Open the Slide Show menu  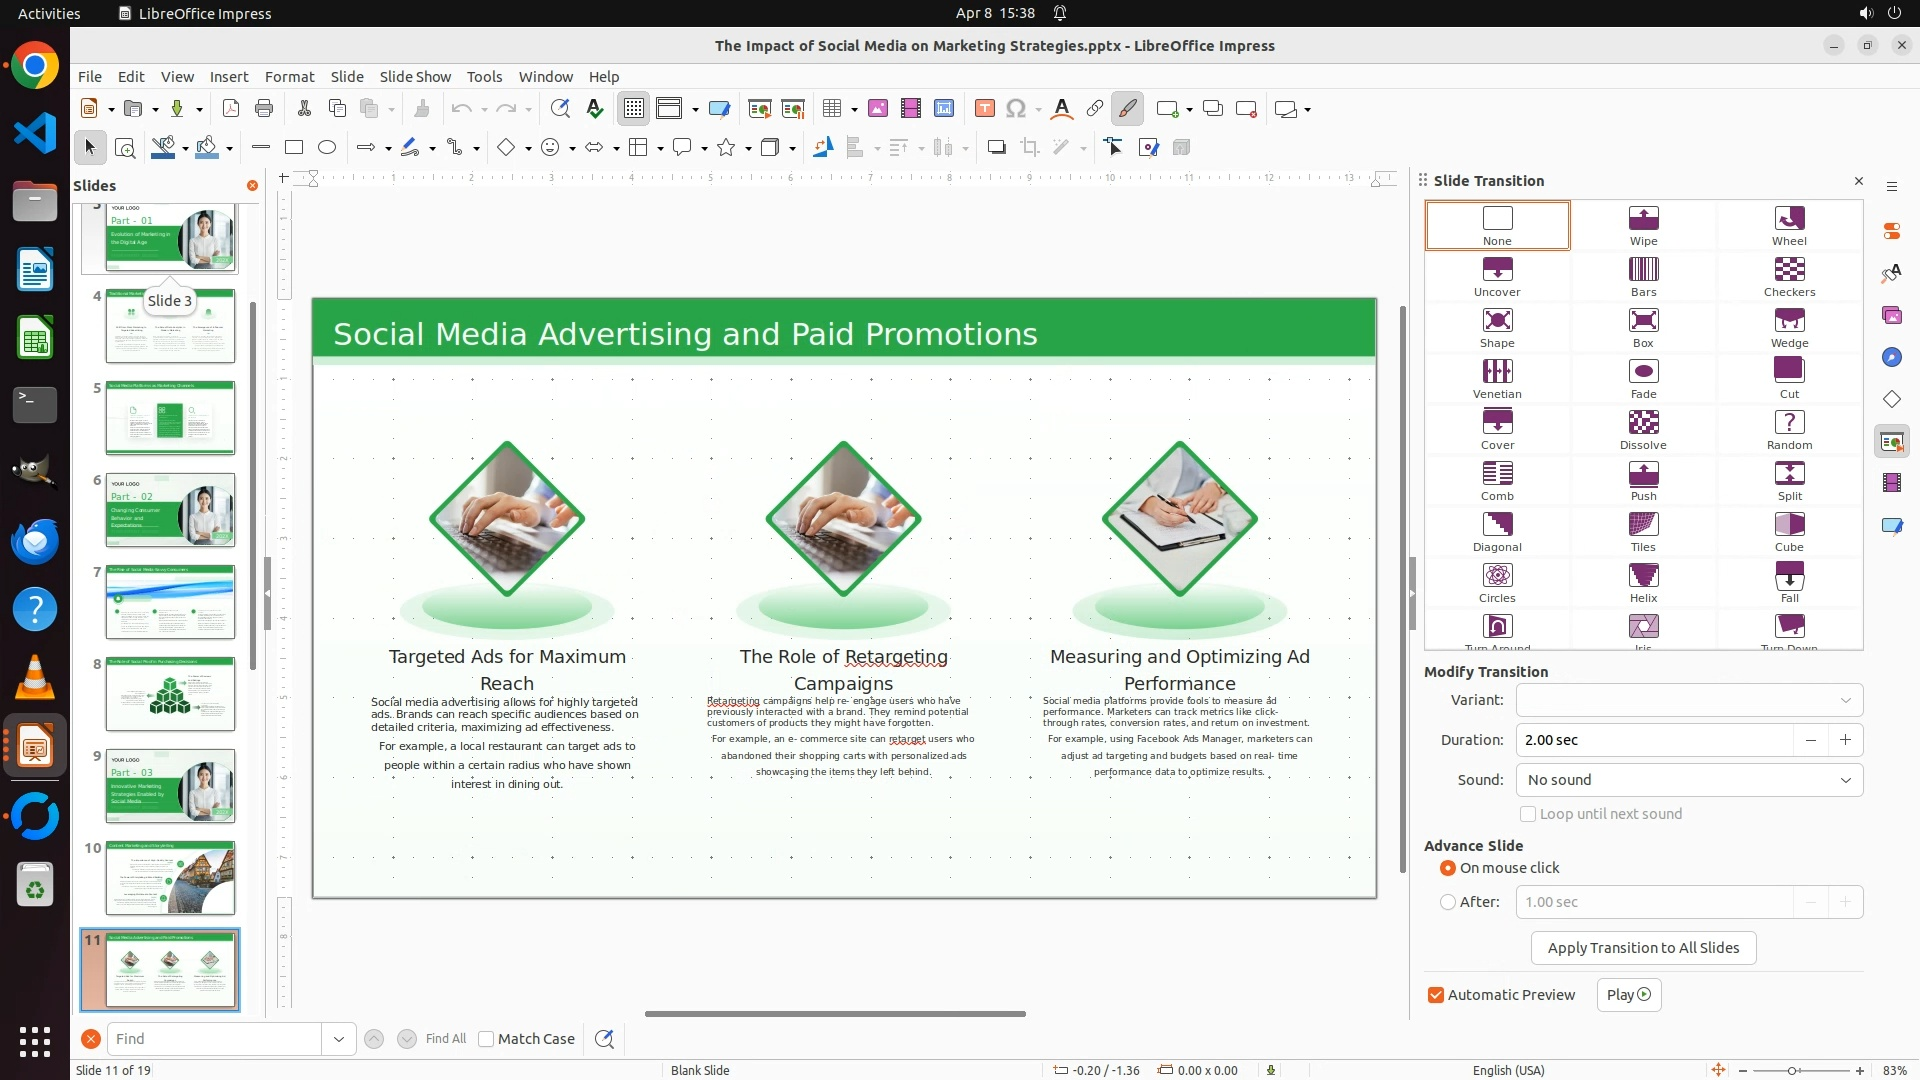click(415, 77)
